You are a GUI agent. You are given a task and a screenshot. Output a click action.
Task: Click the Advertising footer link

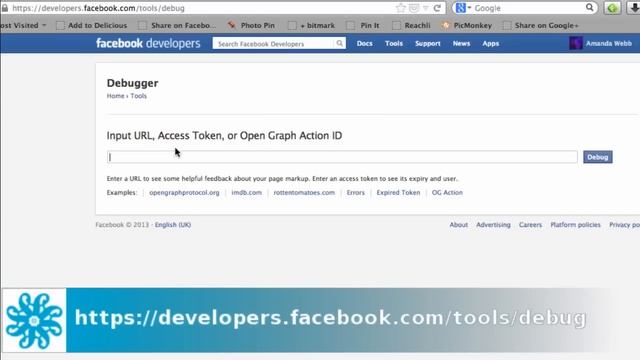pos(493,225)
